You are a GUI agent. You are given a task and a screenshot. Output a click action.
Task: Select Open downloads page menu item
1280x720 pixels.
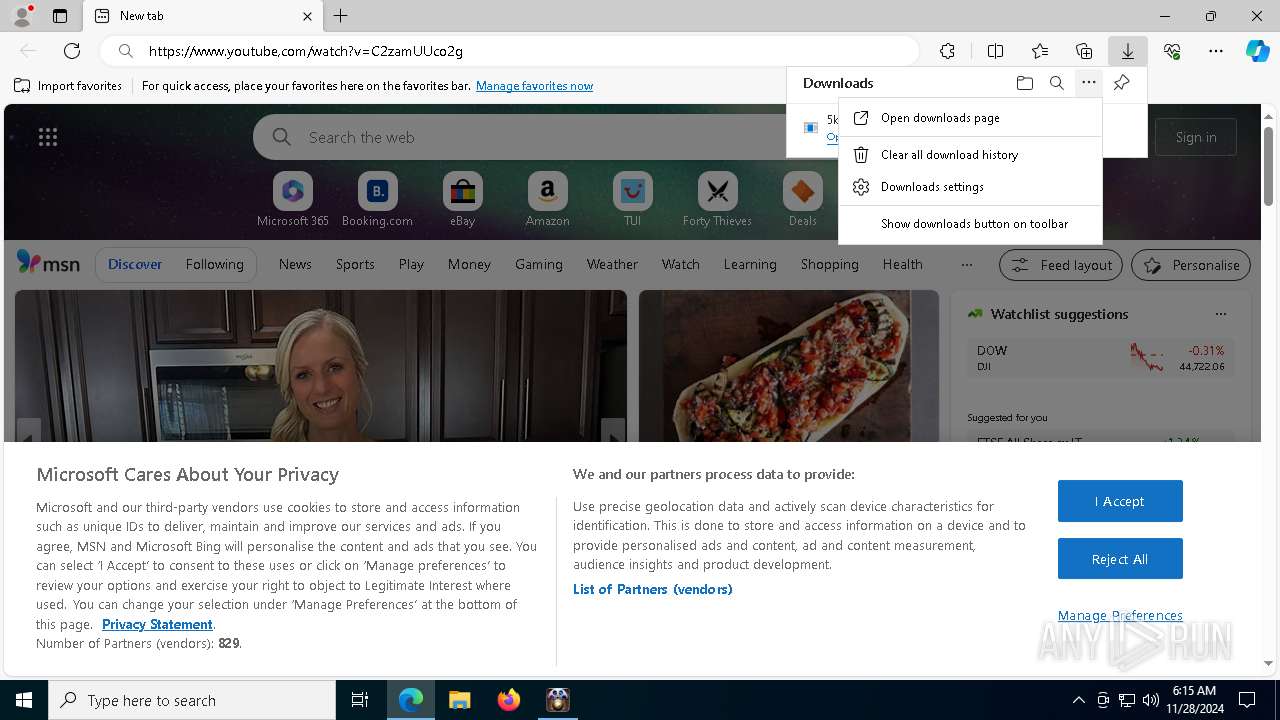970,118
